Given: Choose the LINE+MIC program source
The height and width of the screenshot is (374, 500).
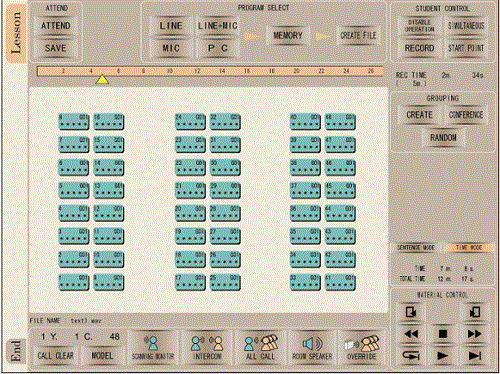Looking at the screenshot, I should coord(217,26).
